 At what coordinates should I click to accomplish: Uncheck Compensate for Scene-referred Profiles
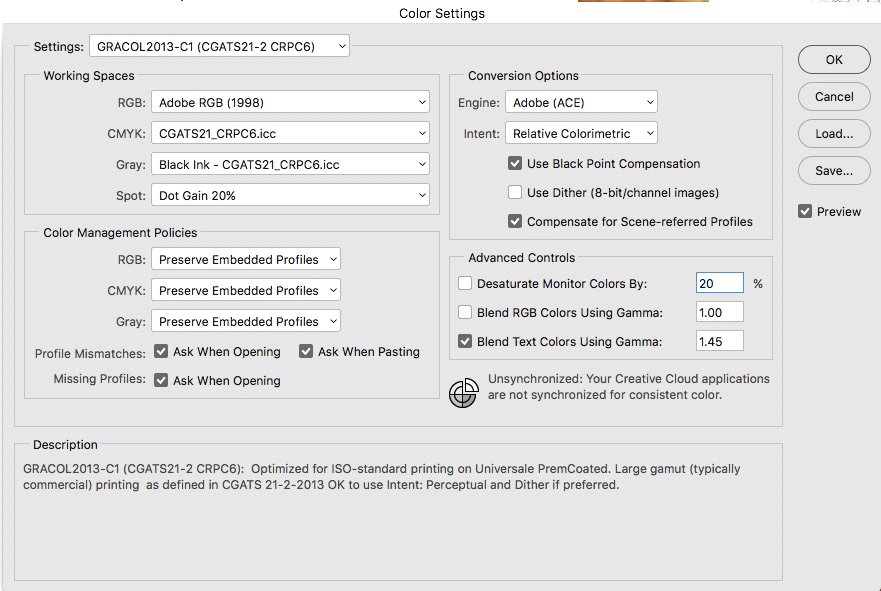(514, 221)
